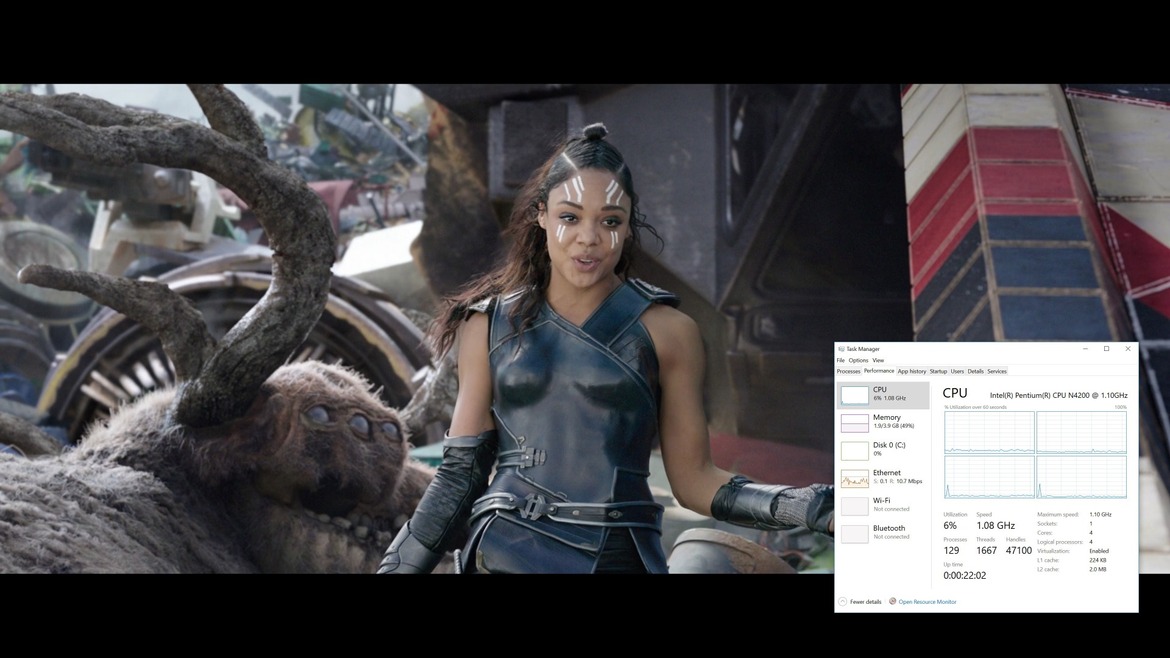
Task: Click the "100%" graph scale label
Action: point(1121,407)
